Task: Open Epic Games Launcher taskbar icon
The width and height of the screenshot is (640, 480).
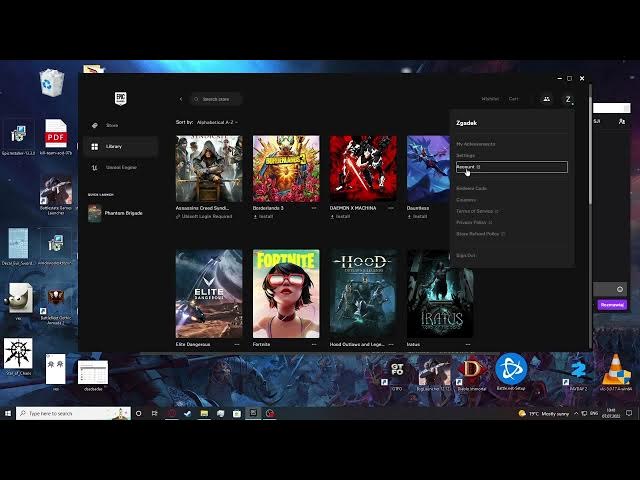Action: click(x=253, y=413)
